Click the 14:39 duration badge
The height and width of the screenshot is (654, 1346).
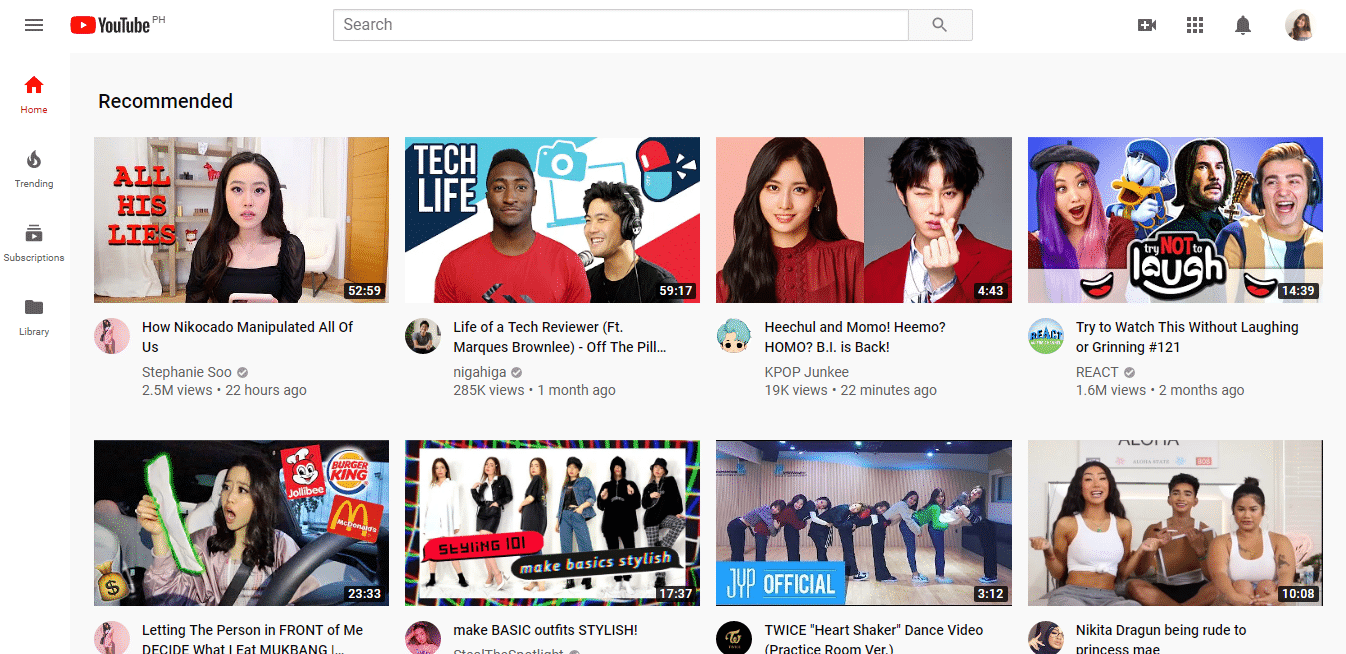[x=1298, y=291]
